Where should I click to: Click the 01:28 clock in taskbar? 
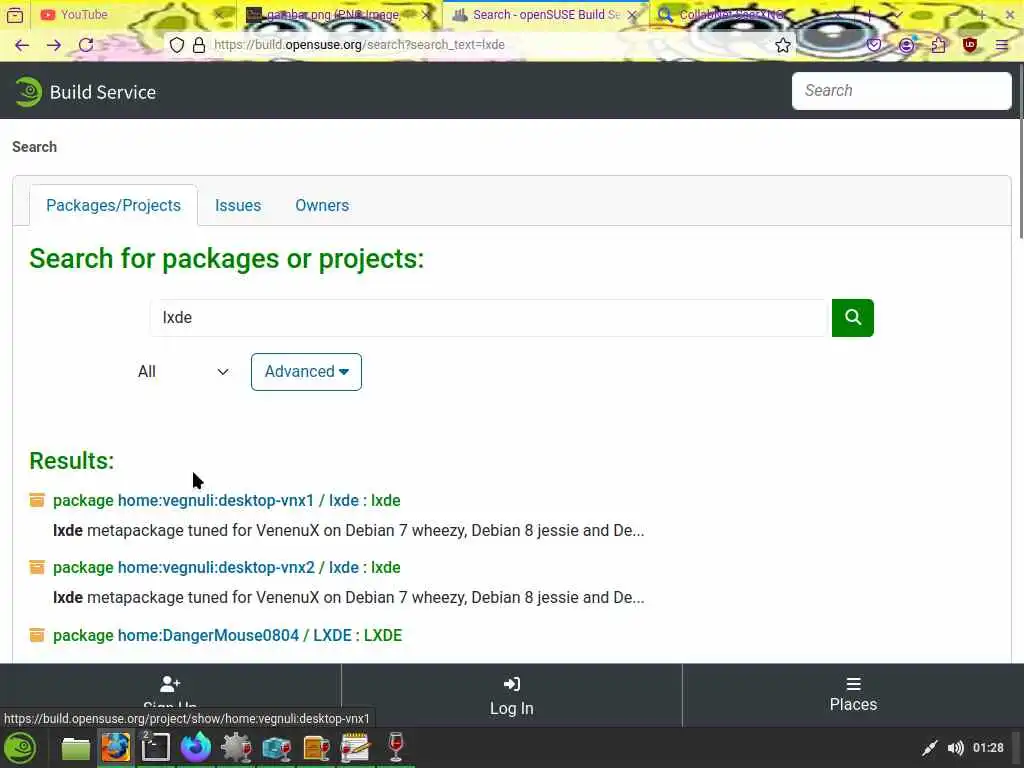[988, 748]
